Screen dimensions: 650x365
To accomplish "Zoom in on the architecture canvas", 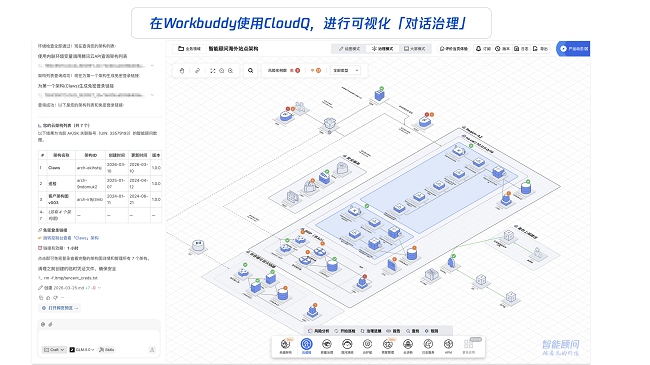I will [x=230, y=71].
